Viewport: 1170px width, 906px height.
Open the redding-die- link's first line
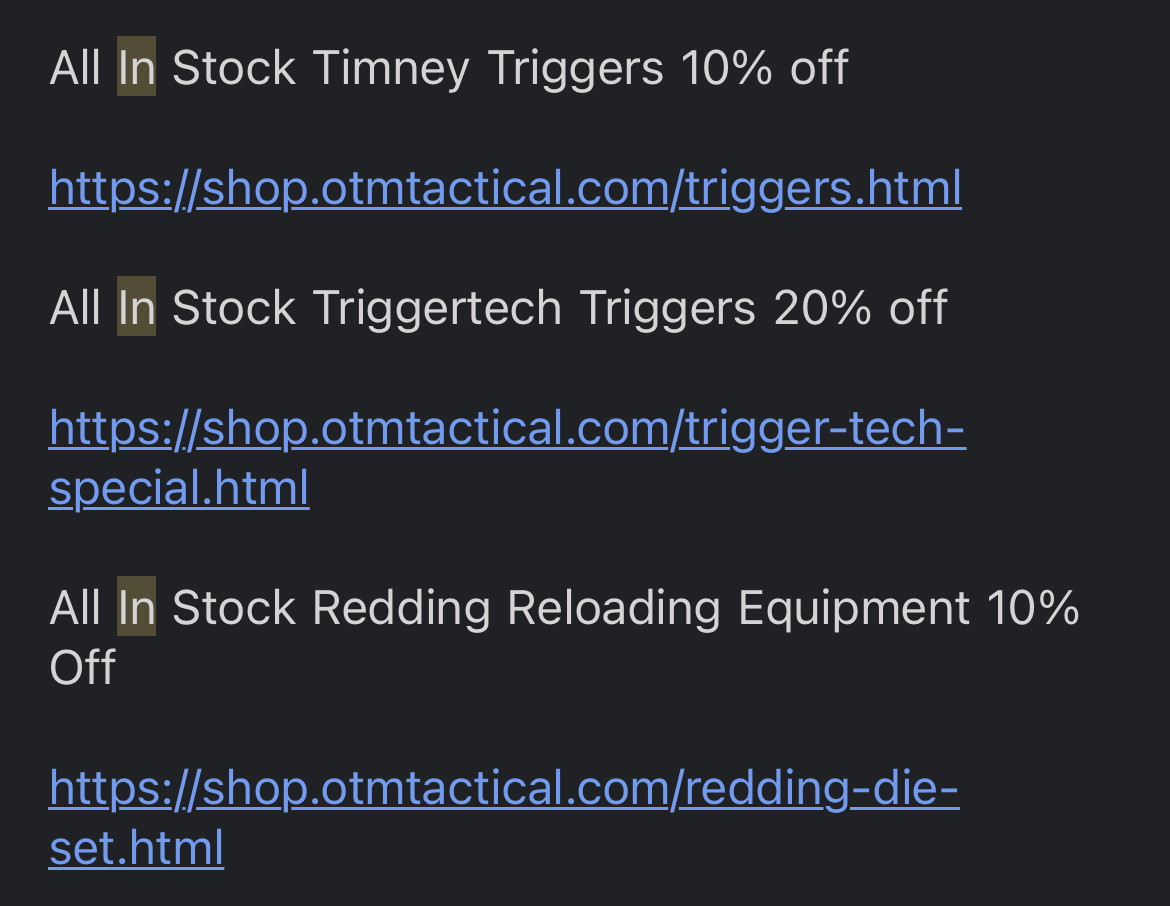[504, 788]
